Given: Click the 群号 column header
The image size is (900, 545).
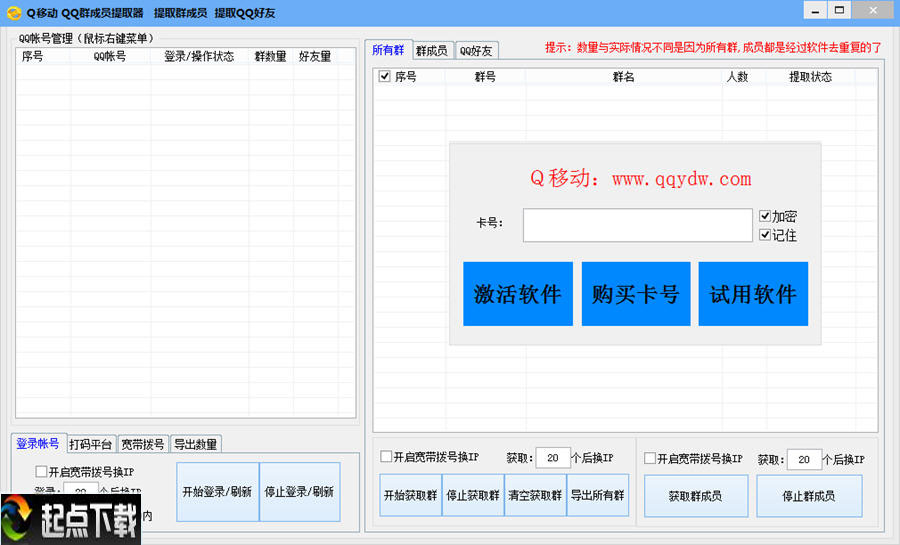Looking at the screenshot, I should click(485, 77).
